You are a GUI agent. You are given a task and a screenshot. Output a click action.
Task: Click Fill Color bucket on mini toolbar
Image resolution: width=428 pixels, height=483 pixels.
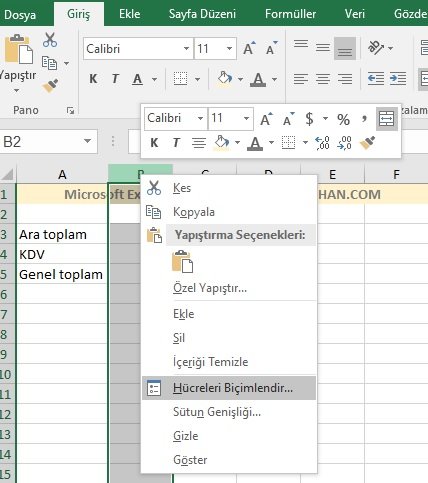pos(222,143)
